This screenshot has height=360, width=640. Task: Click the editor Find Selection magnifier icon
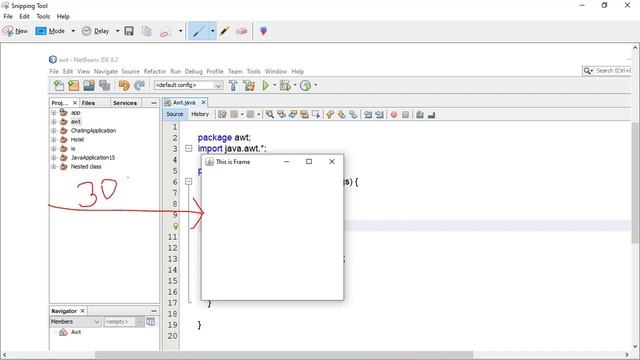[270, 115]
